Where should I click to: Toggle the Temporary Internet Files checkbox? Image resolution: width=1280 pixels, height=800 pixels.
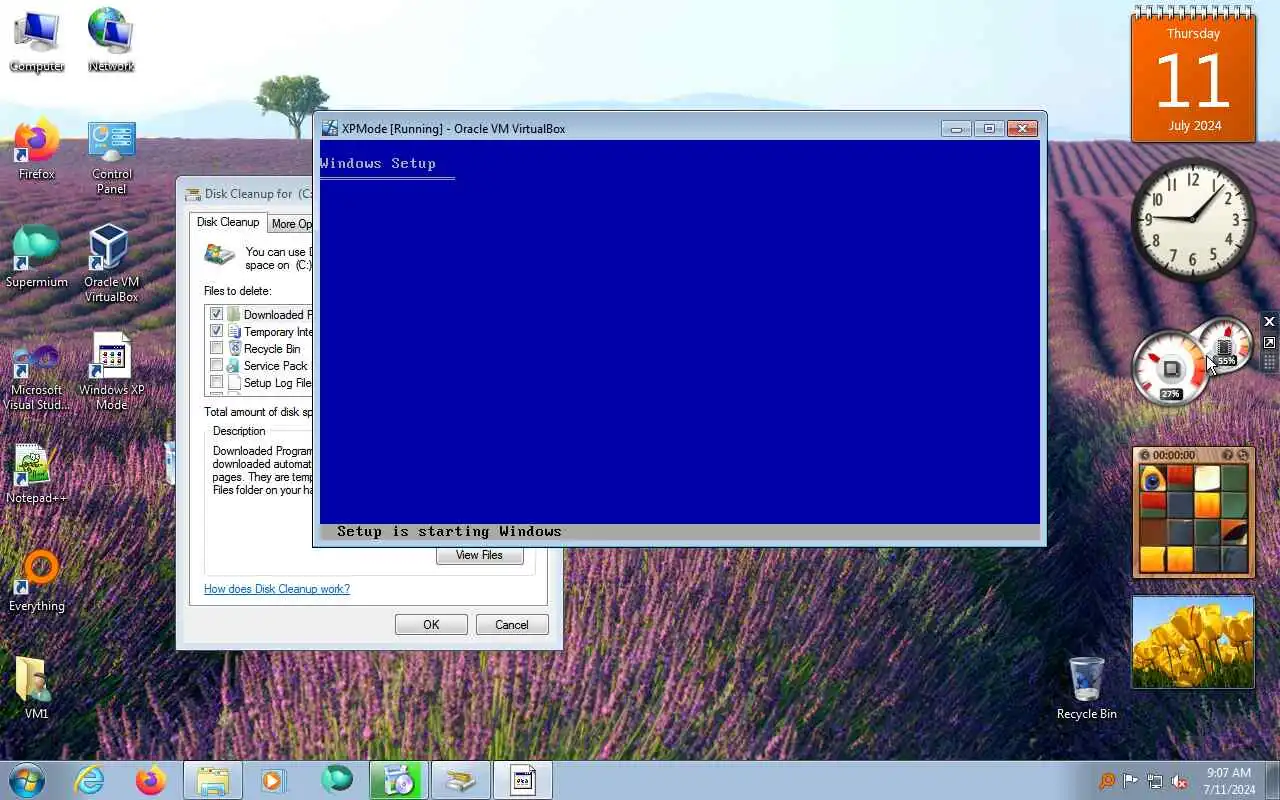(216, 331)
